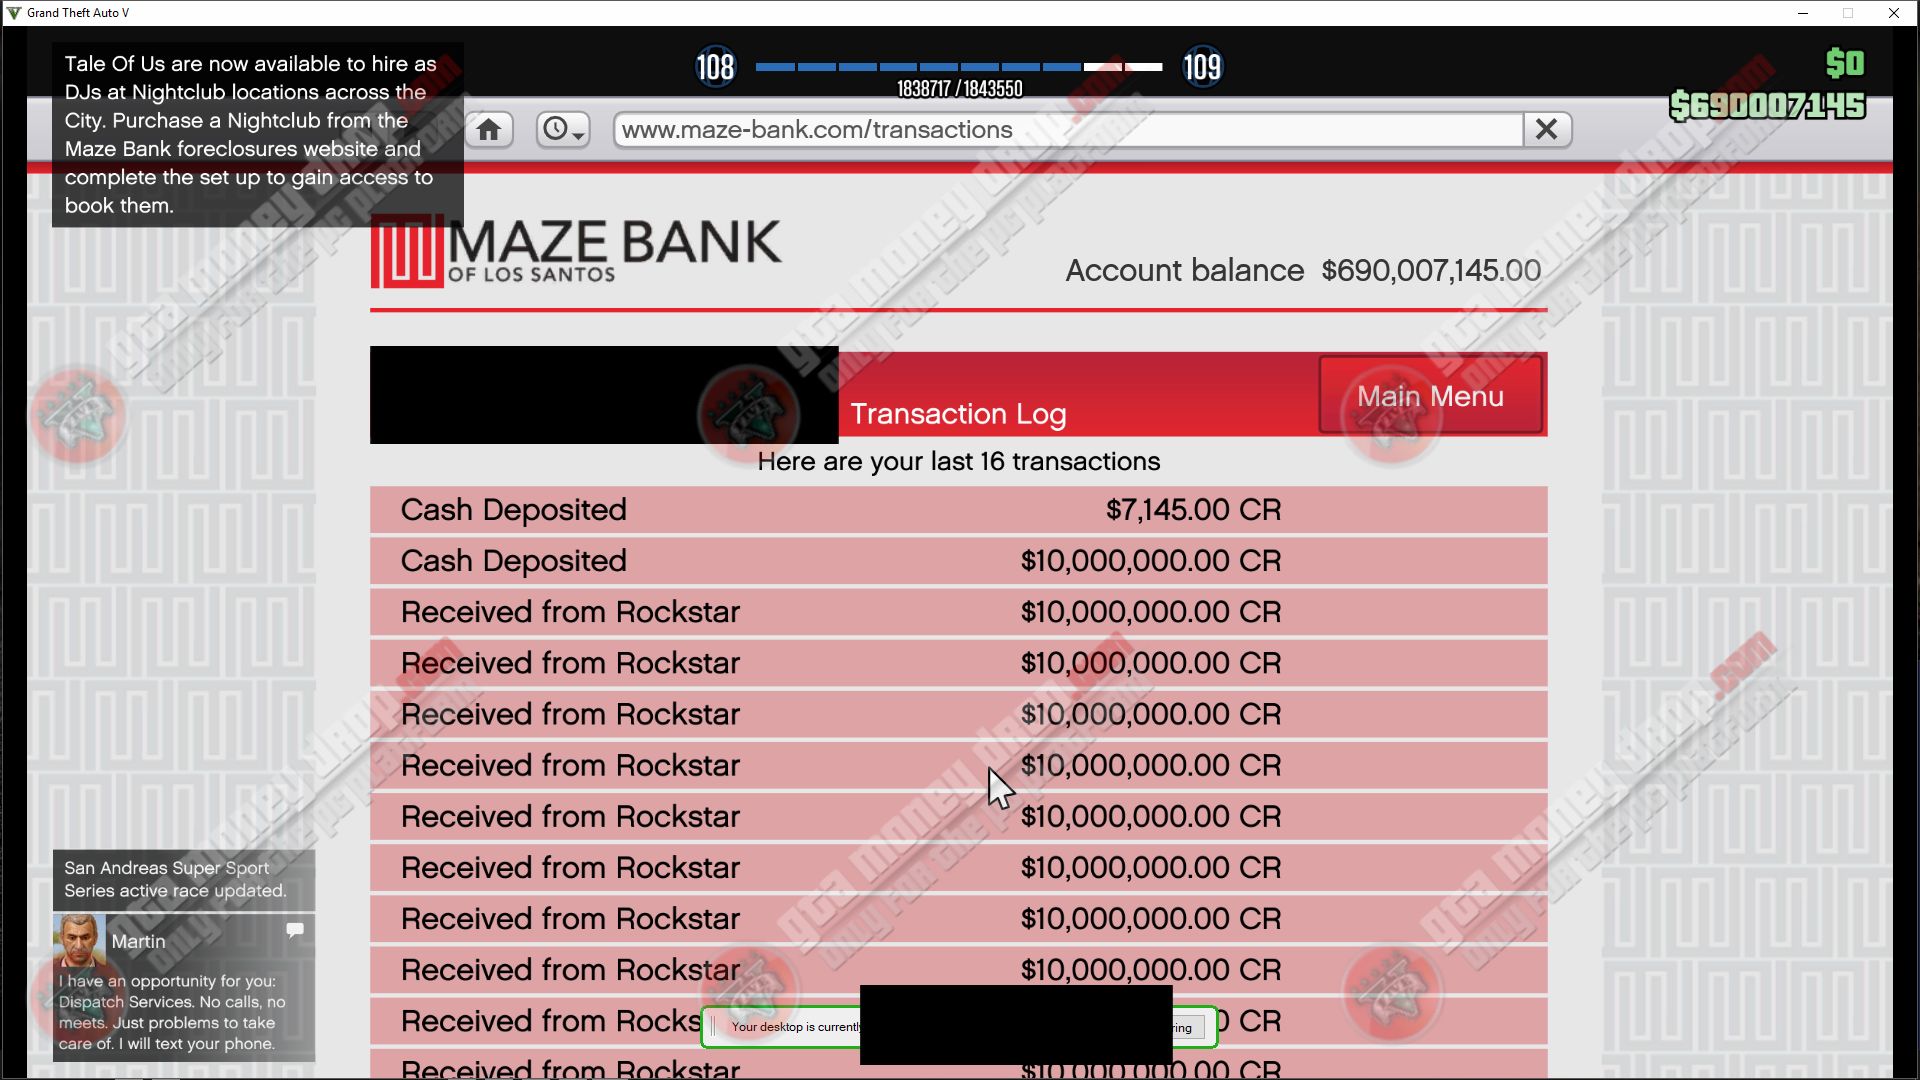Screen dimensions: 1920x1080
Task: Select the $10,000,000.00 Cash Deposited row
Action: pyautogui.click(x=958, y=561)
